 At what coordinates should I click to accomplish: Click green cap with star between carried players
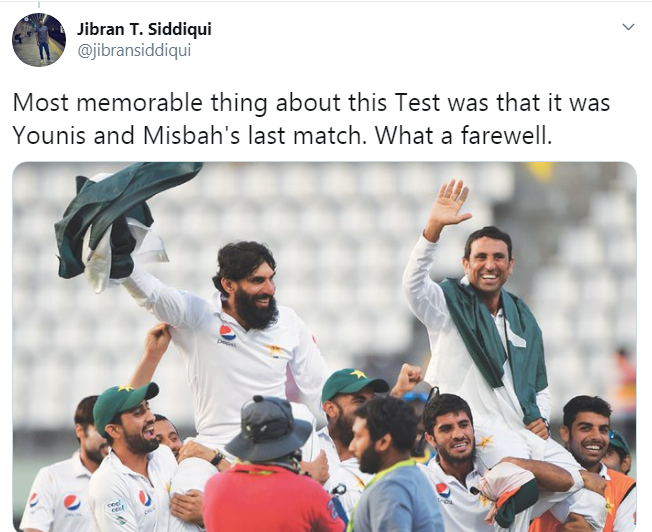coord(353,383)
